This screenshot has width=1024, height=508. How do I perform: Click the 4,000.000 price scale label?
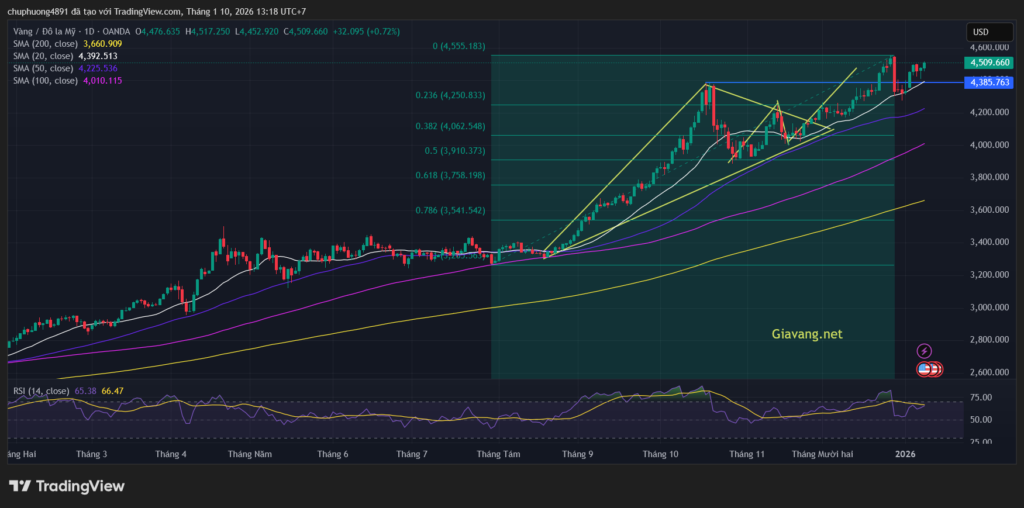987,145
